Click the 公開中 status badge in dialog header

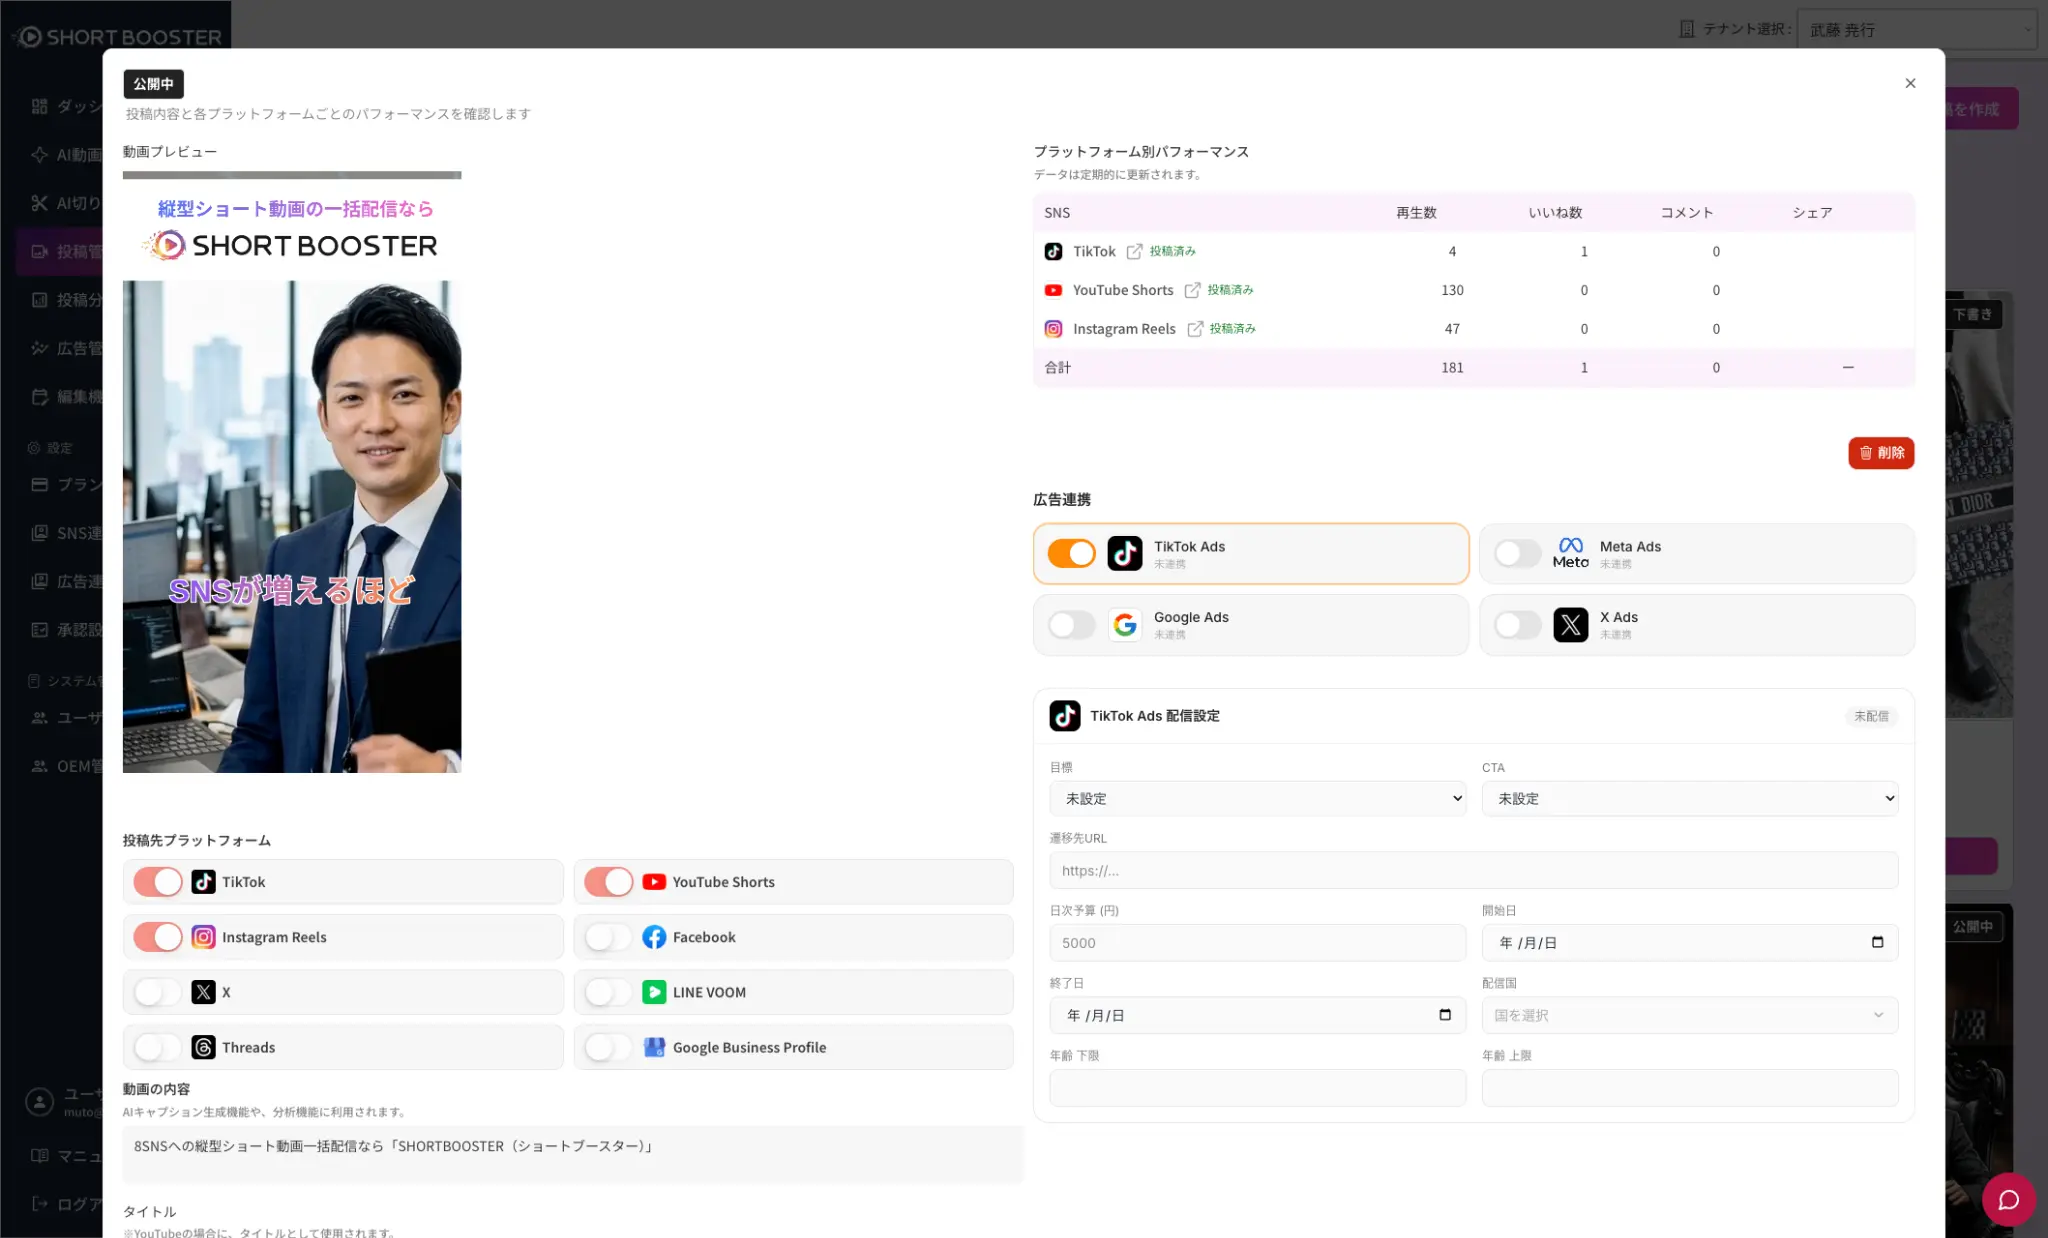coord(153,84)
